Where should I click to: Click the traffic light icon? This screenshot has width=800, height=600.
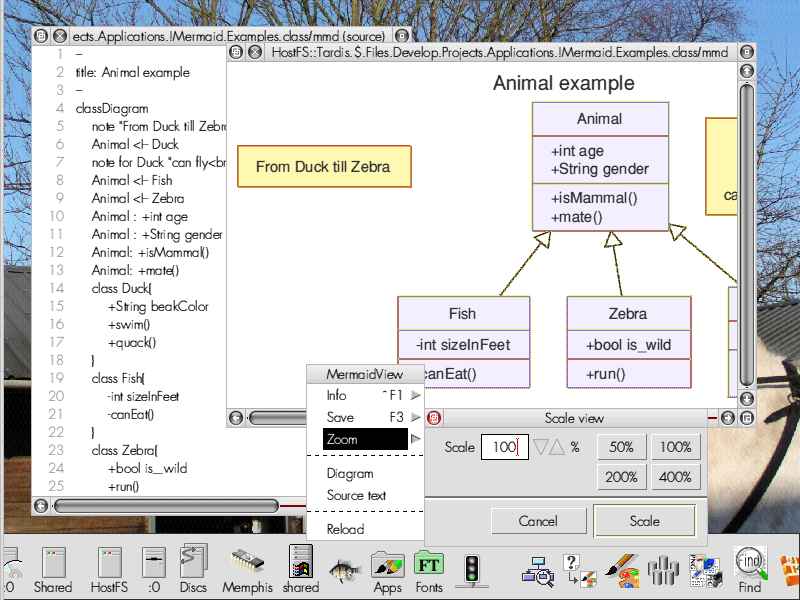(472, 570)
